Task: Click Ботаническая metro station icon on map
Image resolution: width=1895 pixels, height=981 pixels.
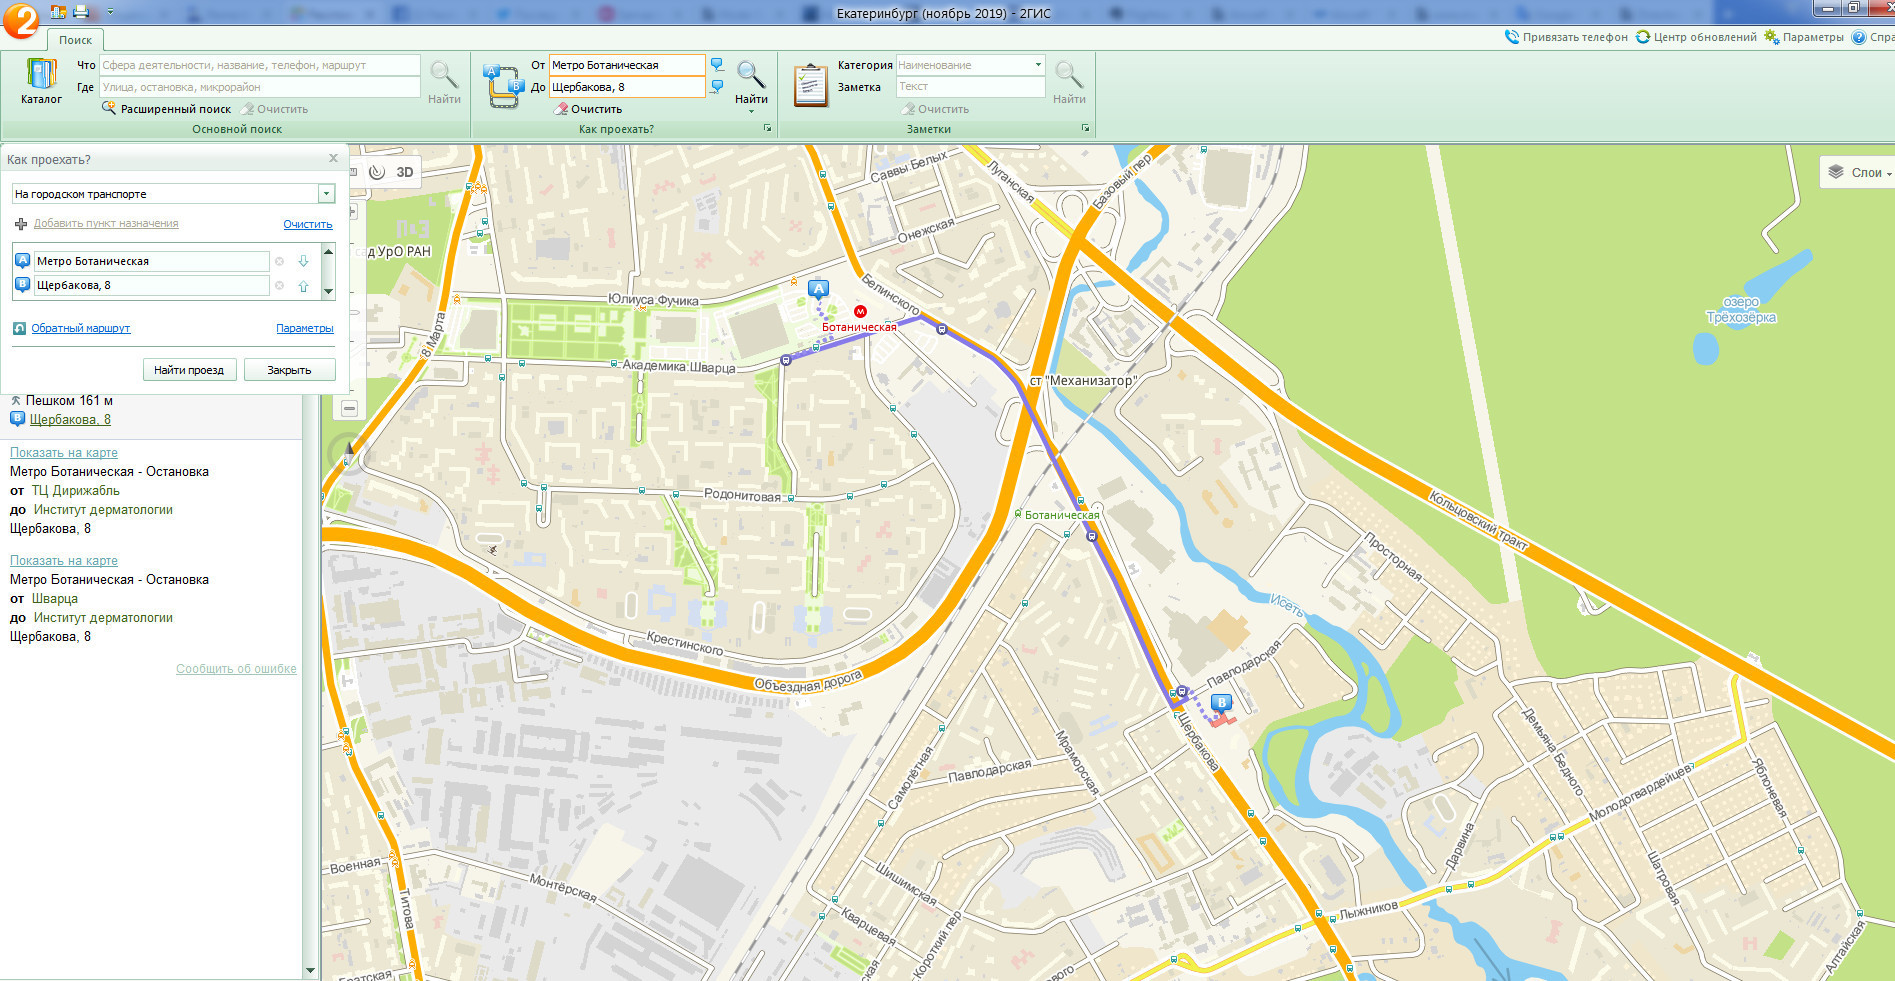Action: coord(860,311)
